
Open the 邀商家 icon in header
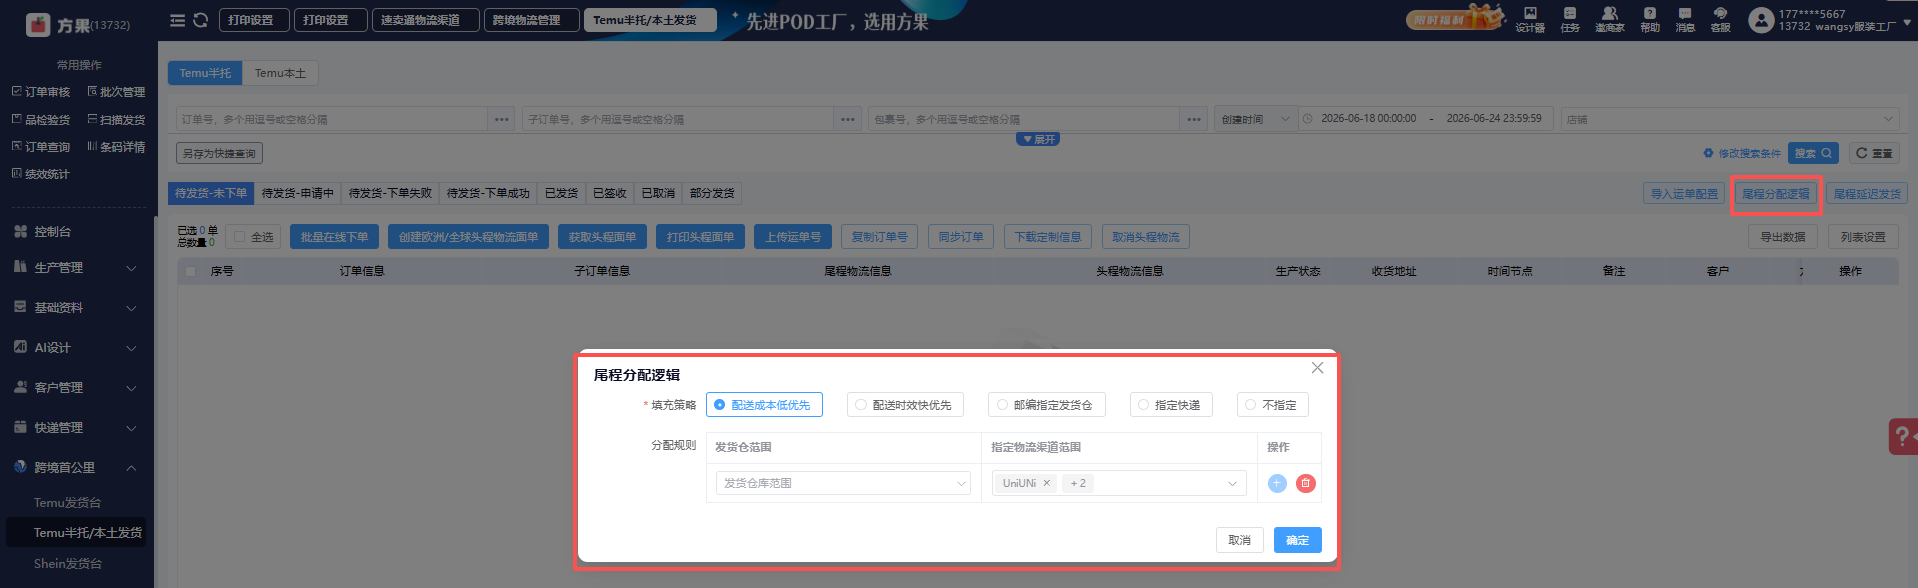pyautogui.click(x=1609, y=19)
